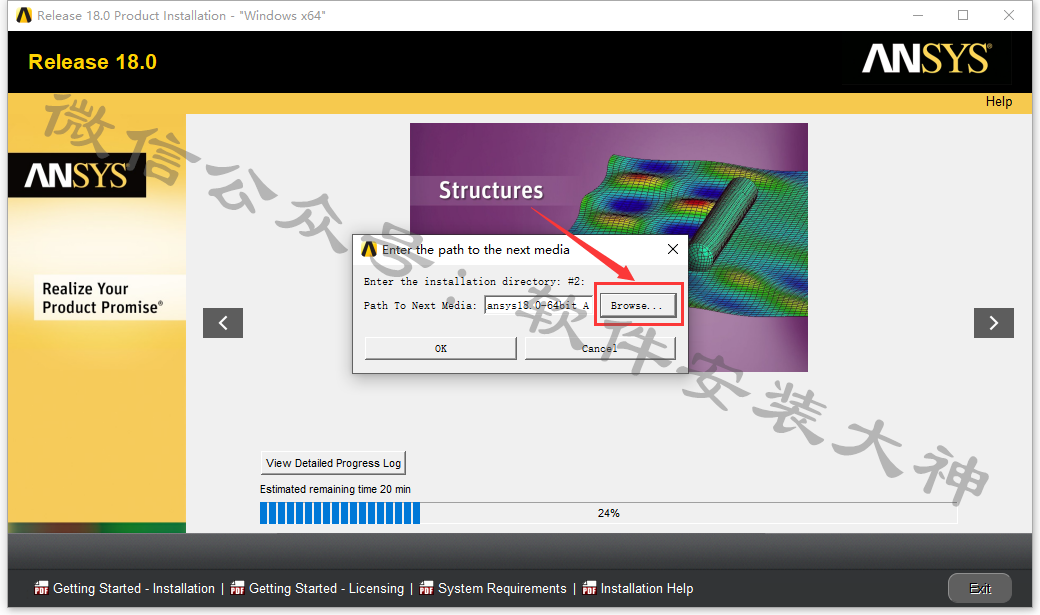Click PDF icon beside Installation Help

[589, 588]
